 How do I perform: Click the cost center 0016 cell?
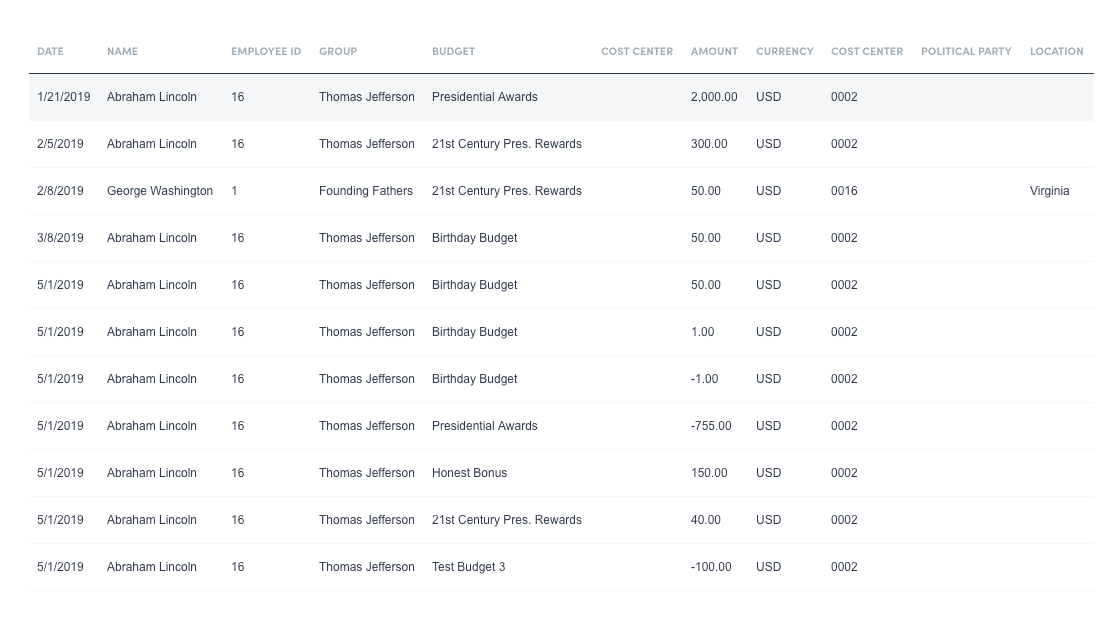click(844, 190)
